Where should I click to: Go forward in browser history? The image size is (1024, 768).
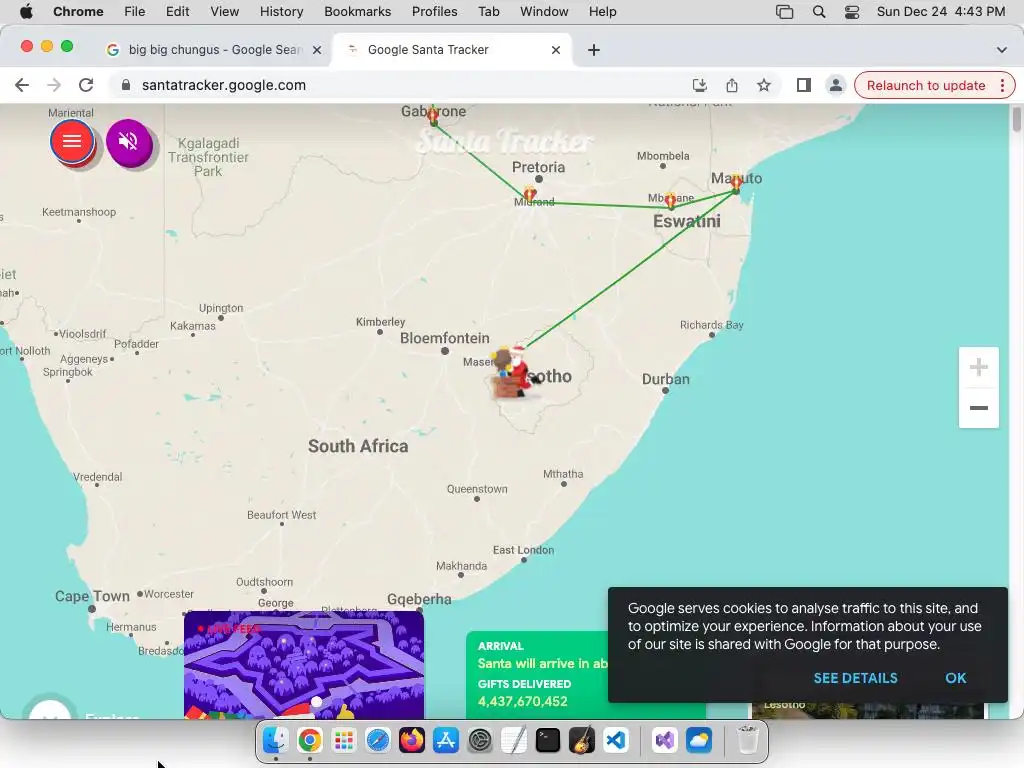(54, 86)
